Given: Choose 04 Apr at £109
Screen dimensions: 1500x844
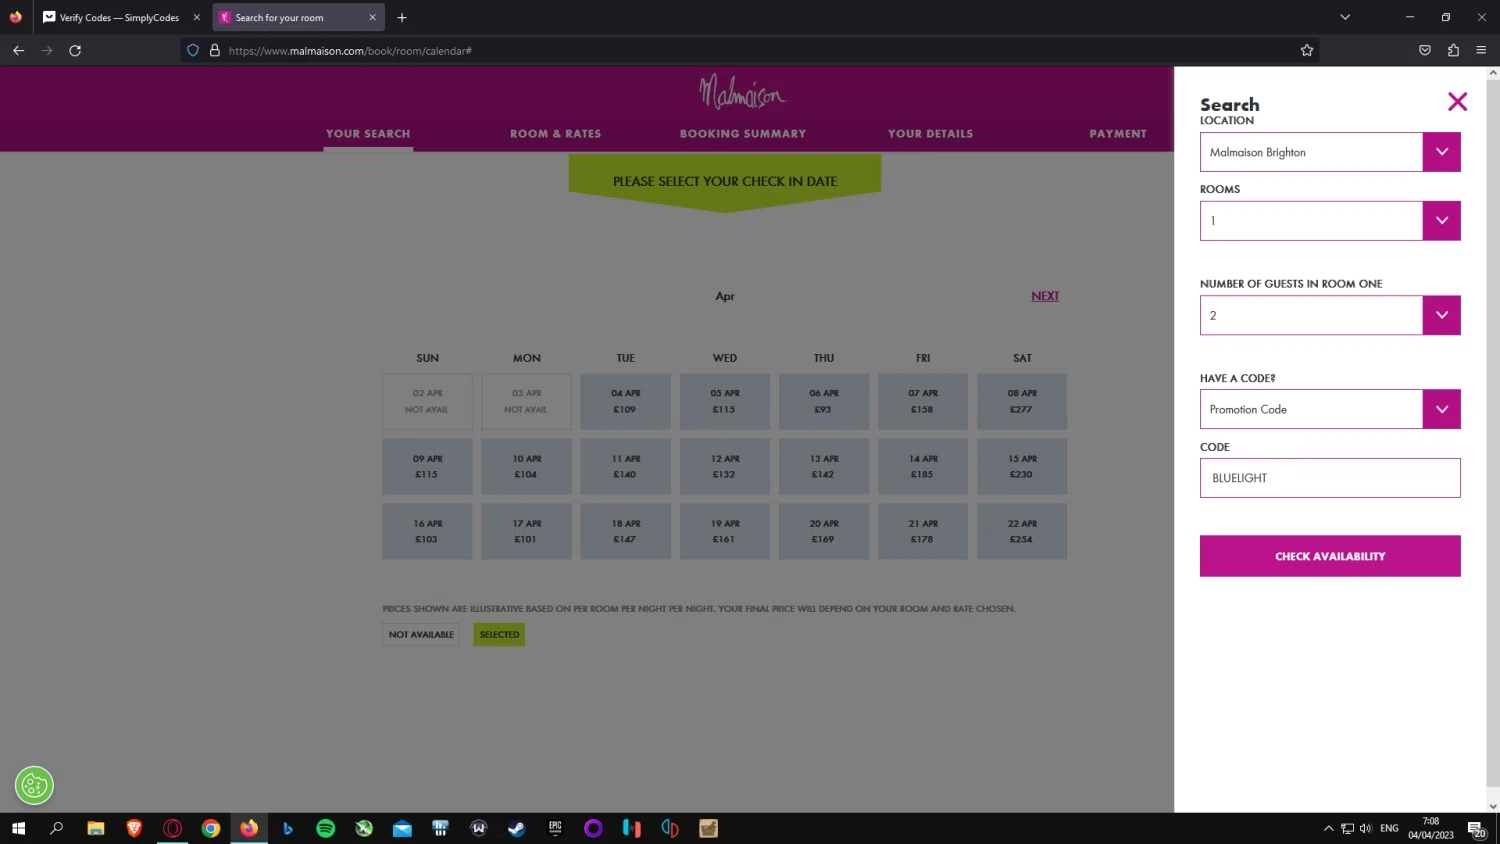Looking at the screenshot, I should point(626,401).
